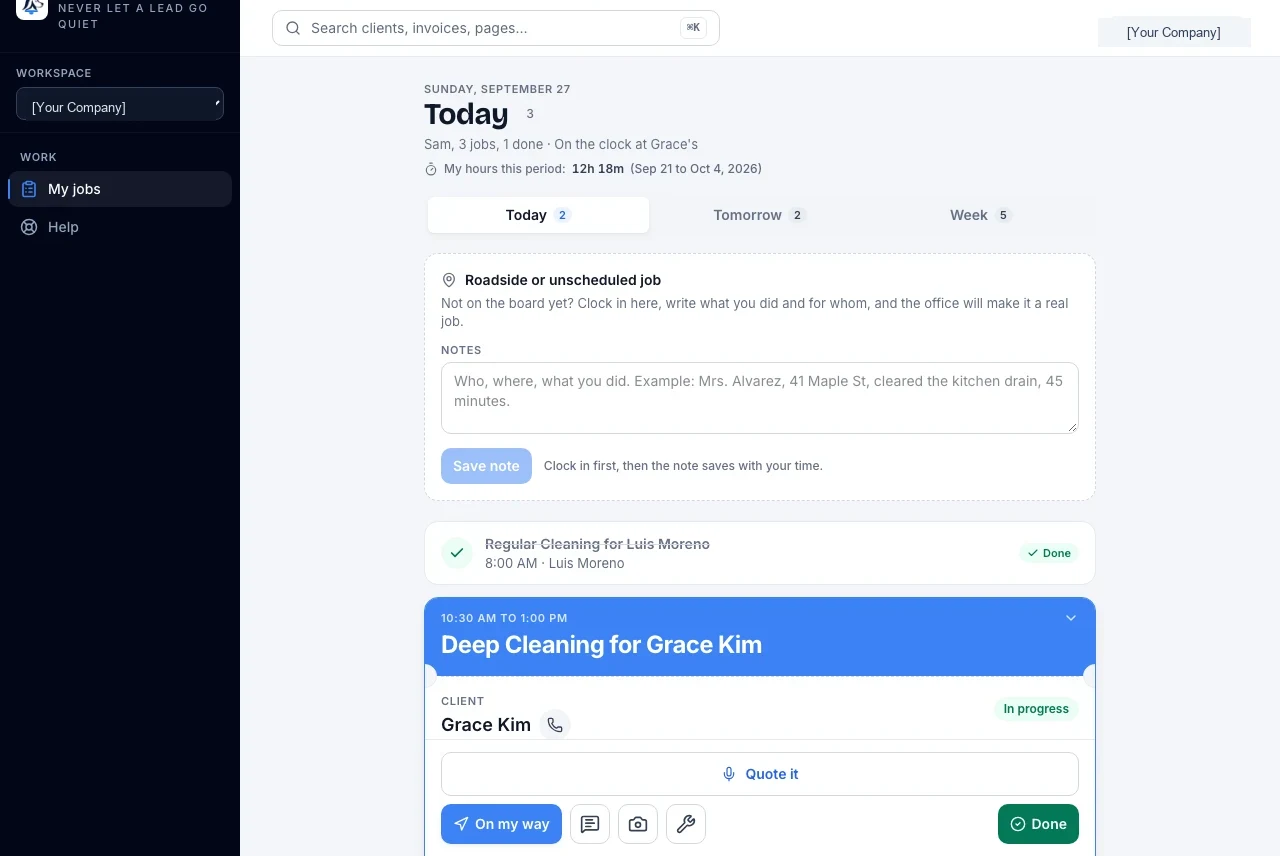Screen dimensions: 1280x856
Task: Click the stopwatch icon next to My hours
Action: tap(431, 169)
